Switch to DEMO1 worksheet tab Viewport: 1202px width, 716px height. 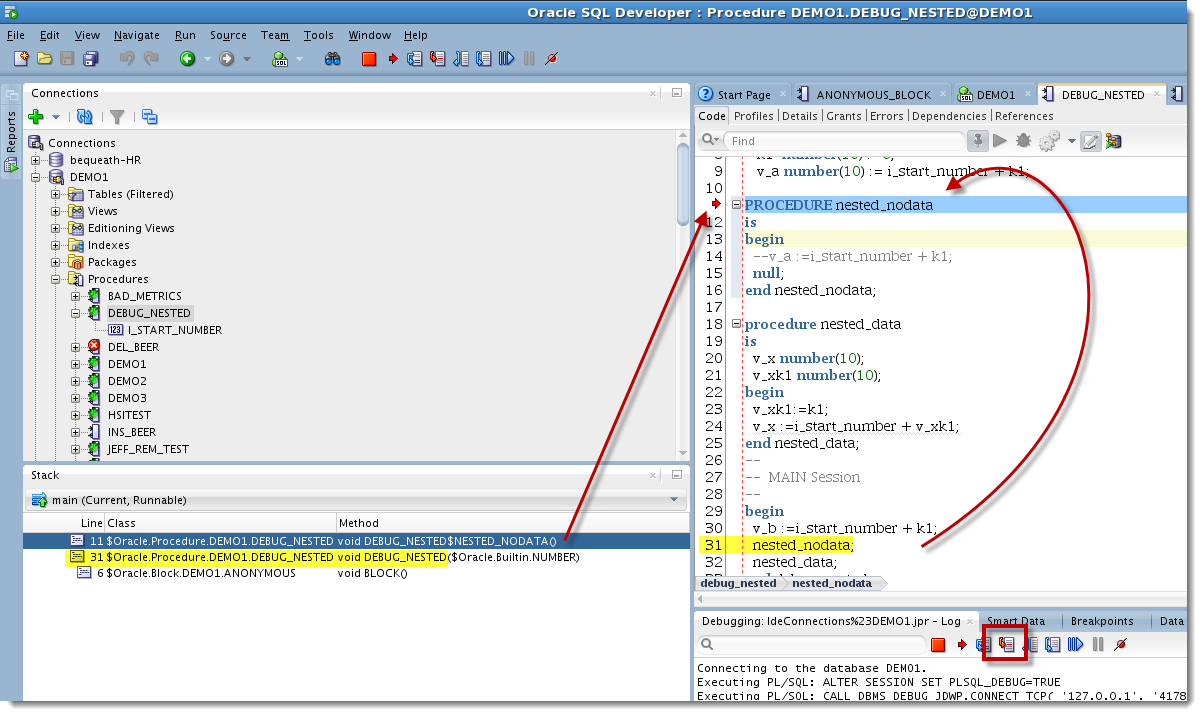pos(994,94)
